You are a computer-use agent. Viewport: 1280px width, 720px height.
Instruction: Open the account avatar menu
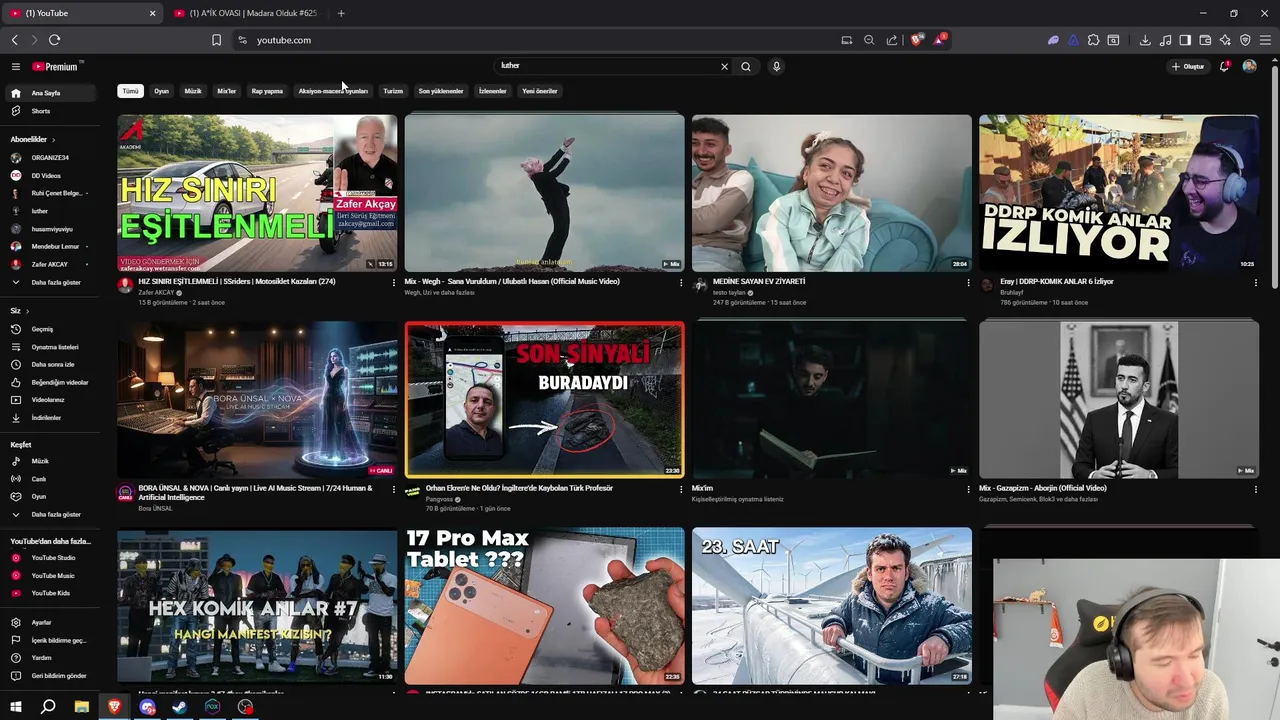coord(1249,66)
